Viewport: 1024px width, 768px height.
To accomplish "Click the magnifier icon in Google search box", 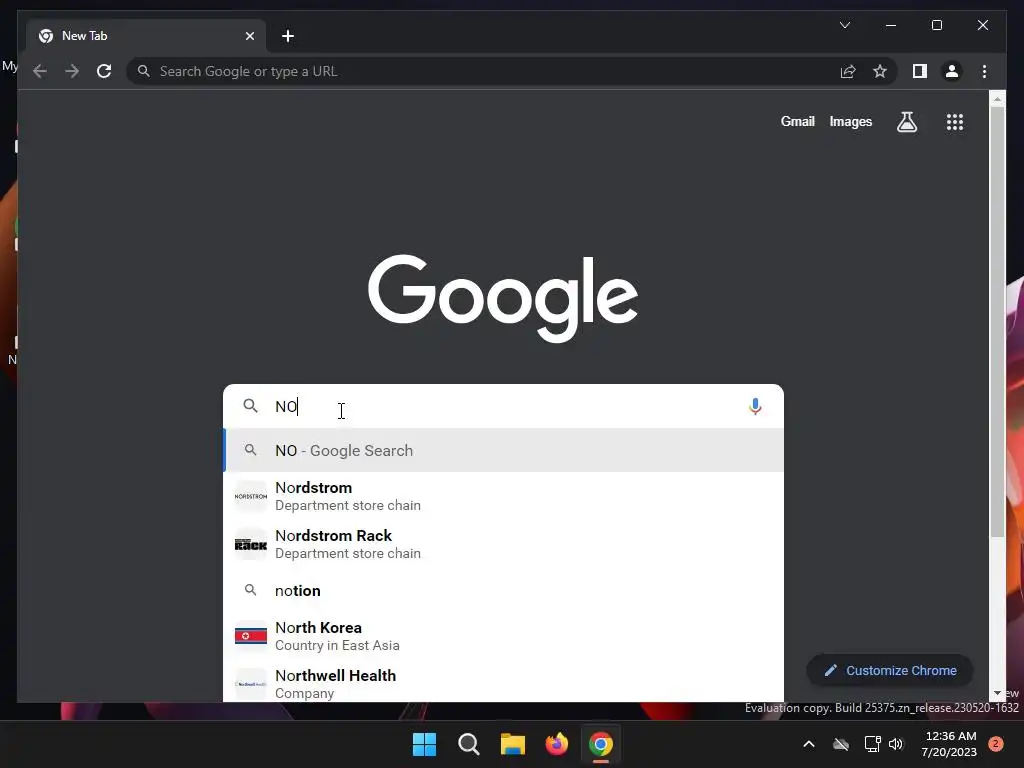I will 250,406.
